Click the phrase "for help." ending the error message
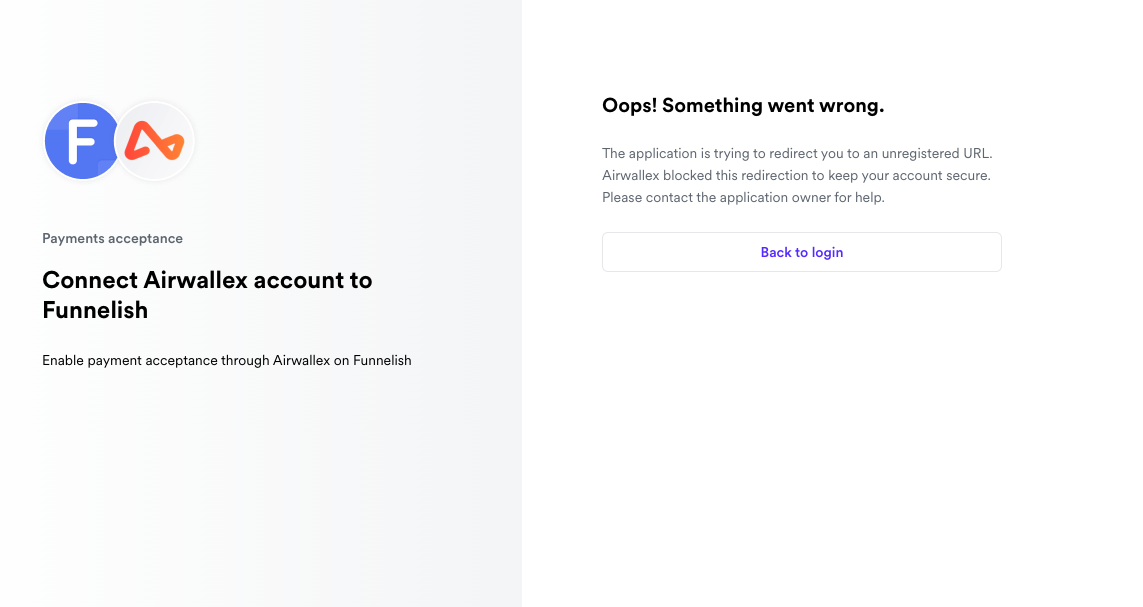The image size is (1143, 607). point(859,198)
